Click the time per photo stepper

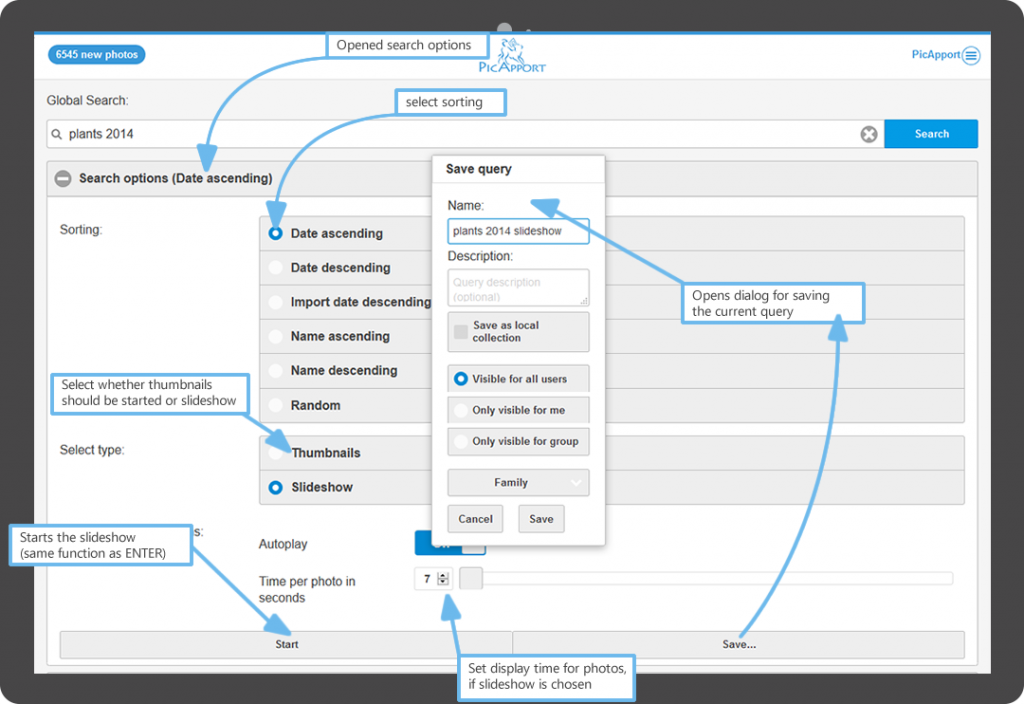[x=444, y=578]
